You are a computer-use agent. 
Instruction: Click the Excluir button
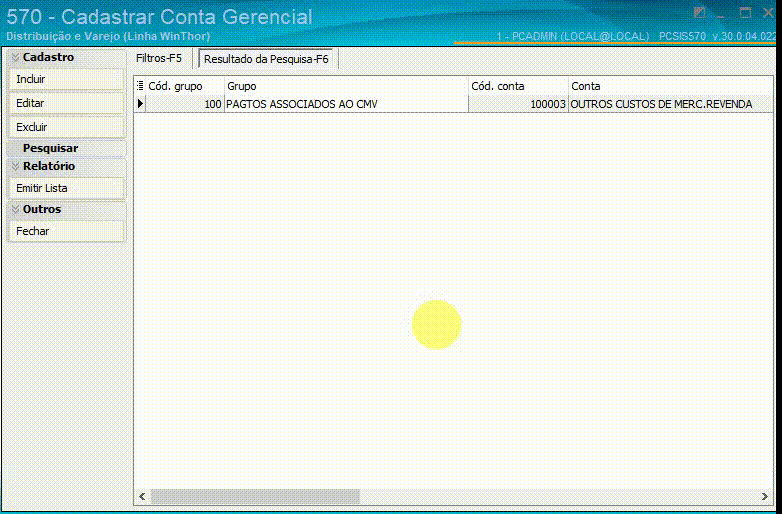click(x=66, y=127)
